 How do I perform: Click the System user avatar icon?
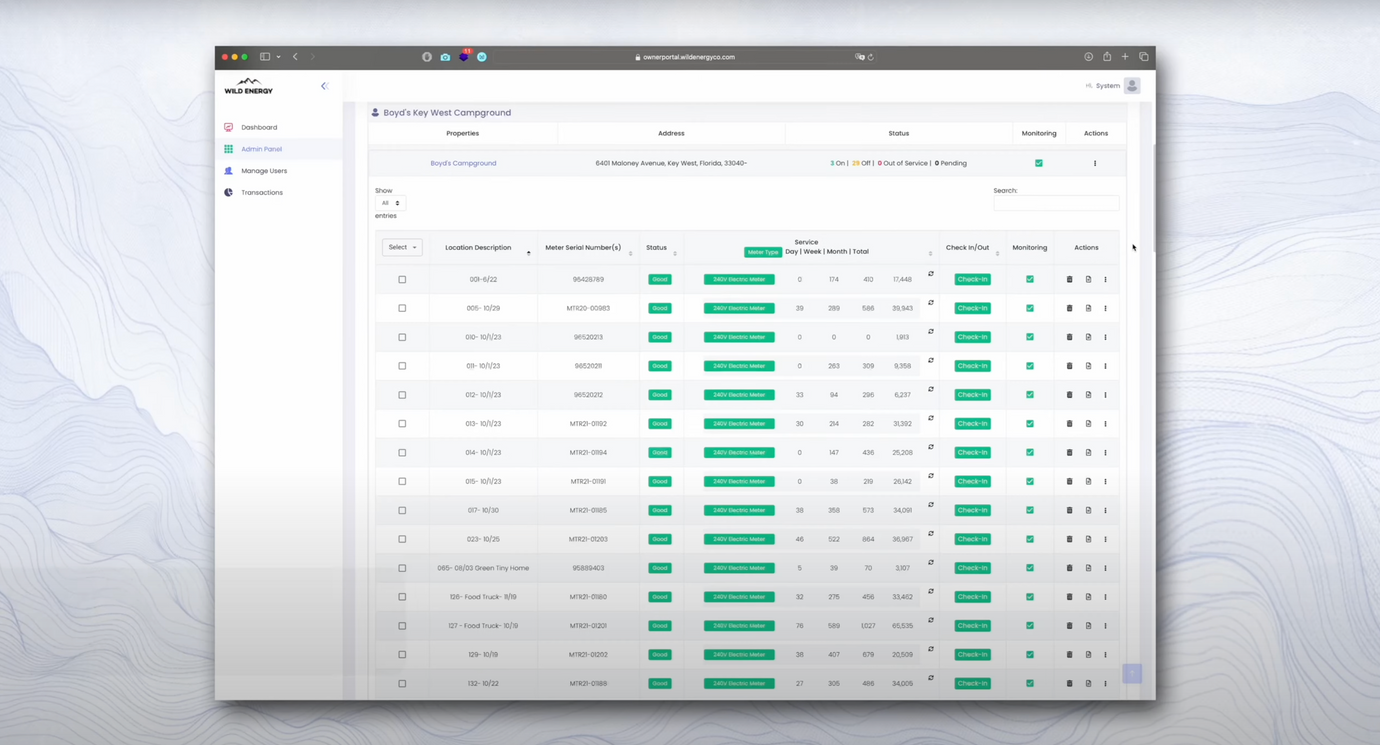click(x=1132, y=86)
